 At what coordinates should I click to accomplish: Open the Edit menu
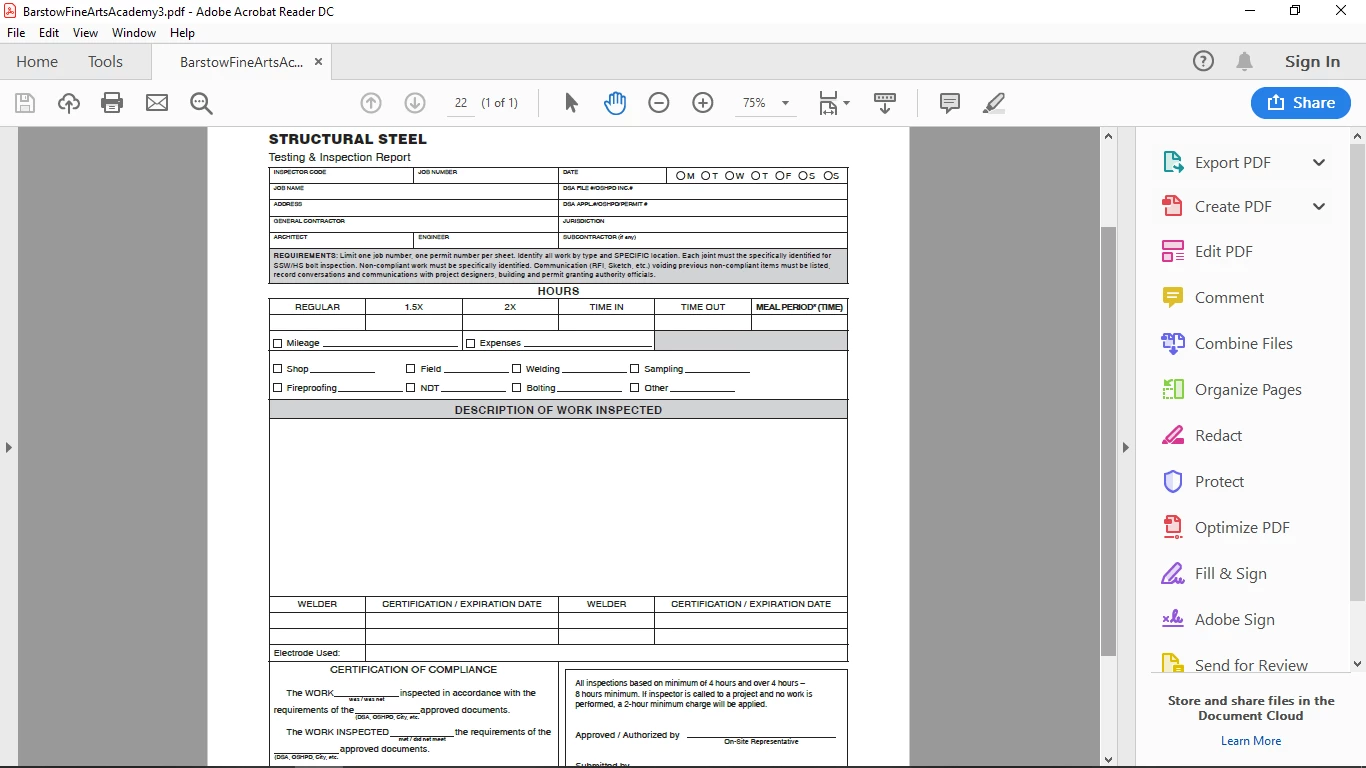point(49,33)
